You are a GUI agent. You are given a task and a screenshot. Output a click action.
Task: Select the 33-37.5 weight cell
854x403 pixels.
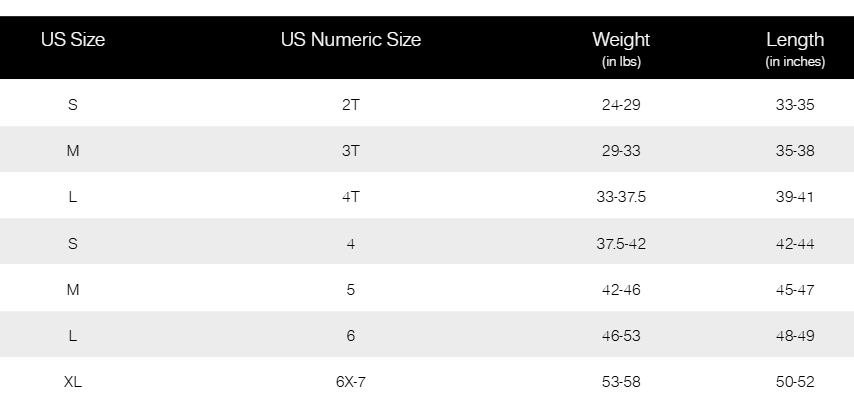pos(621,197)
